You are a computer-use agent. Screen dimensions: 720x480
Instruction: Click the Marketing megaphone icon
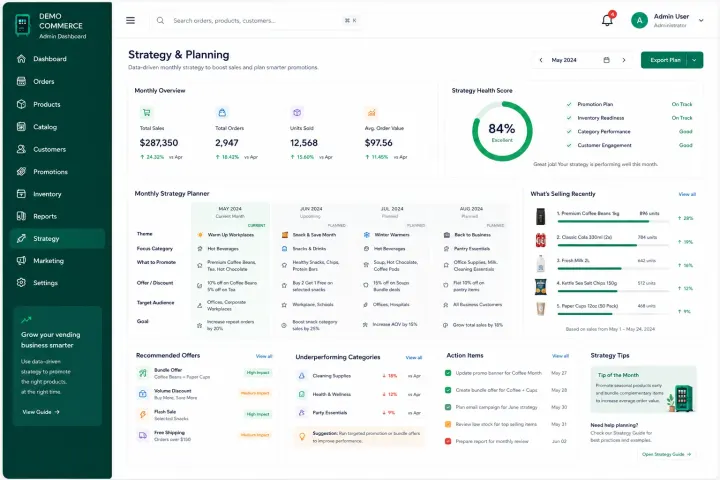pos(21,260)
